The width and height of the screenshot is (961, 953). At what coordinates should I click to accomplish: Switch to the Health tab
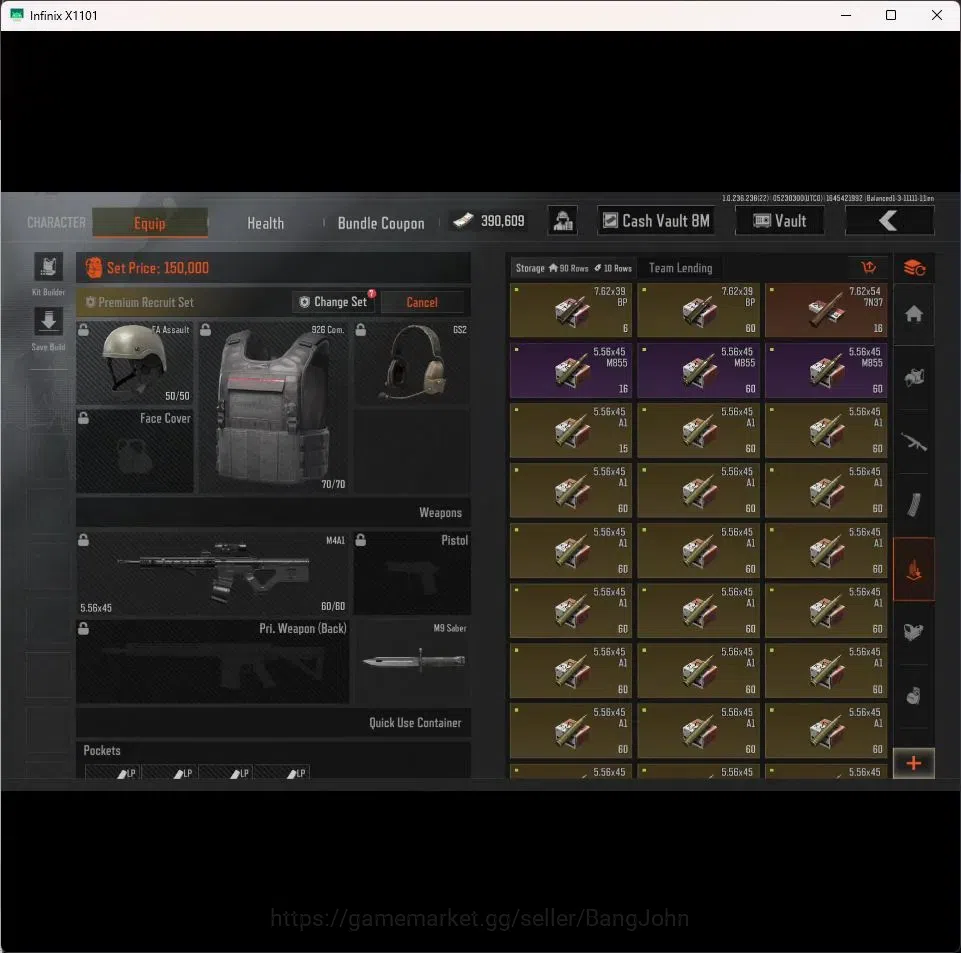[x=265, y=223]
